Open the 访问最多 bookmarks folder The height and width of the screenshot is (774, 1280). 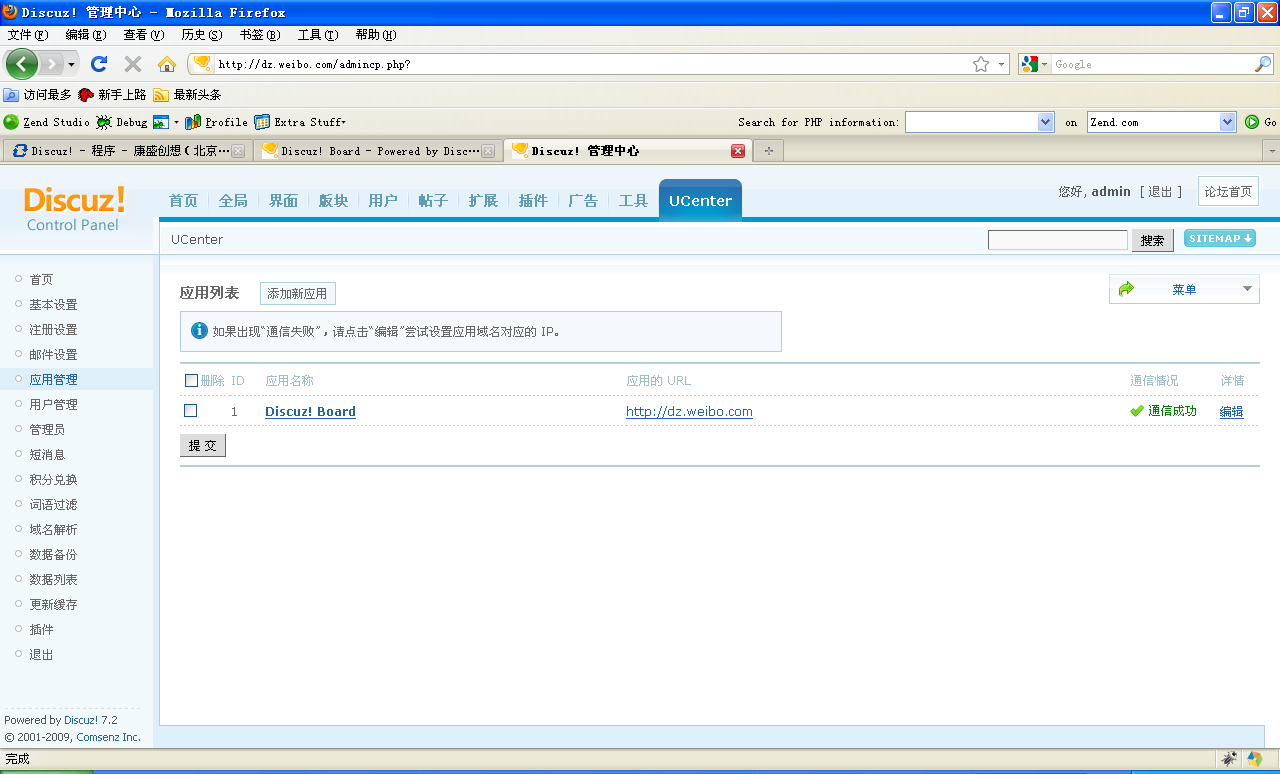(x=38, y=95)
